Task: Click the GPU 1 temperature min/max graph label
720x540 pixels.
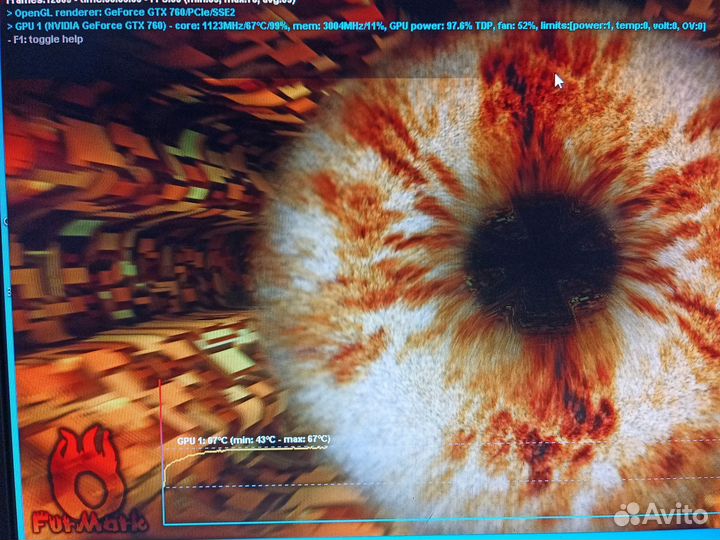Action: click(253, 439)
